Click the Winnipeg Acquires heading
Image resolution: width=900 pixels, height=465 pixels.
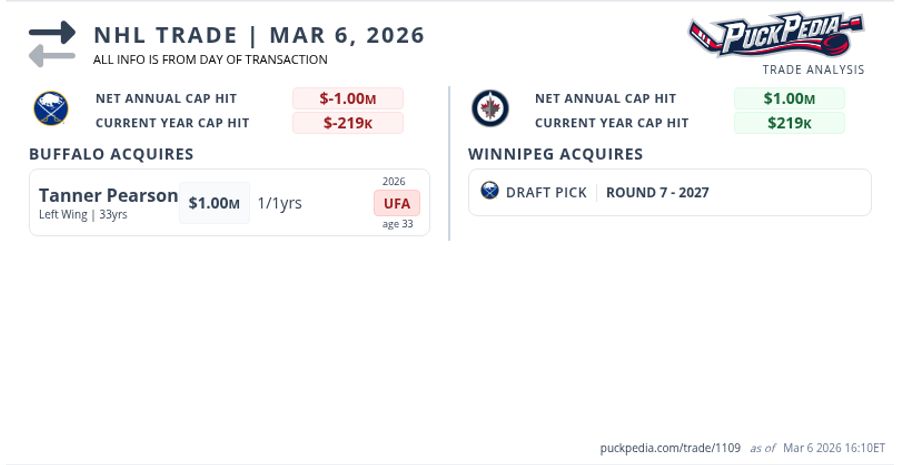pos(555,154)
